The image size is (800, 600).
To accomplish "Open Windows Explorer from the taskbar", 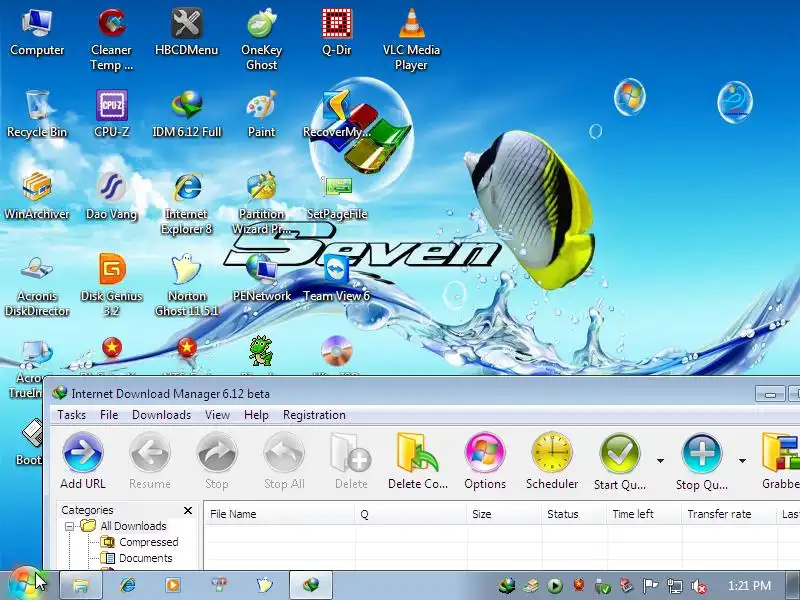I will click(81, 585).
